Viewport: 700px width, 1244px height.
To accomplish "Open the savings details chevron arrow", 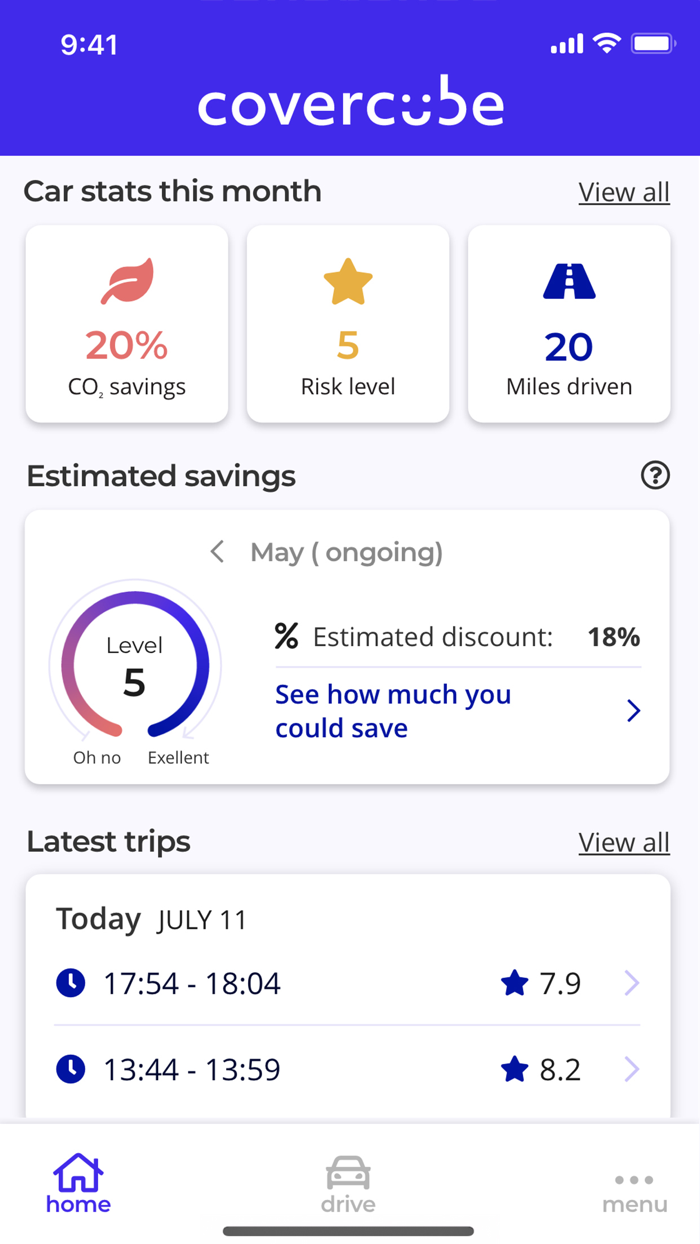I will [x=633, y=711].
